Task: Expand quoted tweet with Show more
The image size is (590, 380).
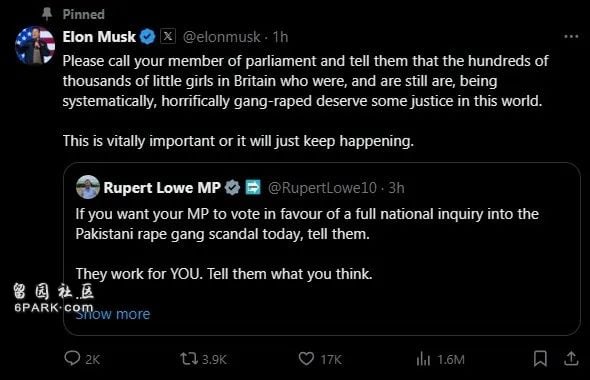Action: click(x=113, y=314)
